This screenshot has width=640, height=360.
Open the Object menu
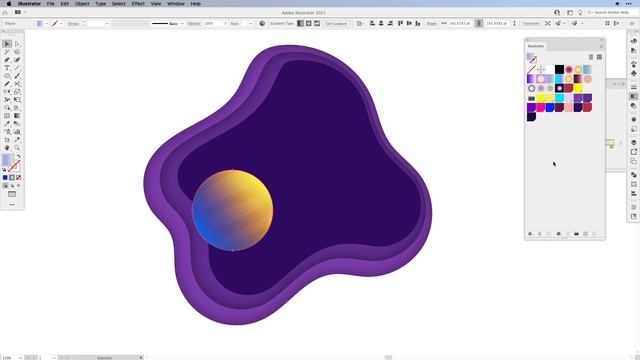click(82, 4)
